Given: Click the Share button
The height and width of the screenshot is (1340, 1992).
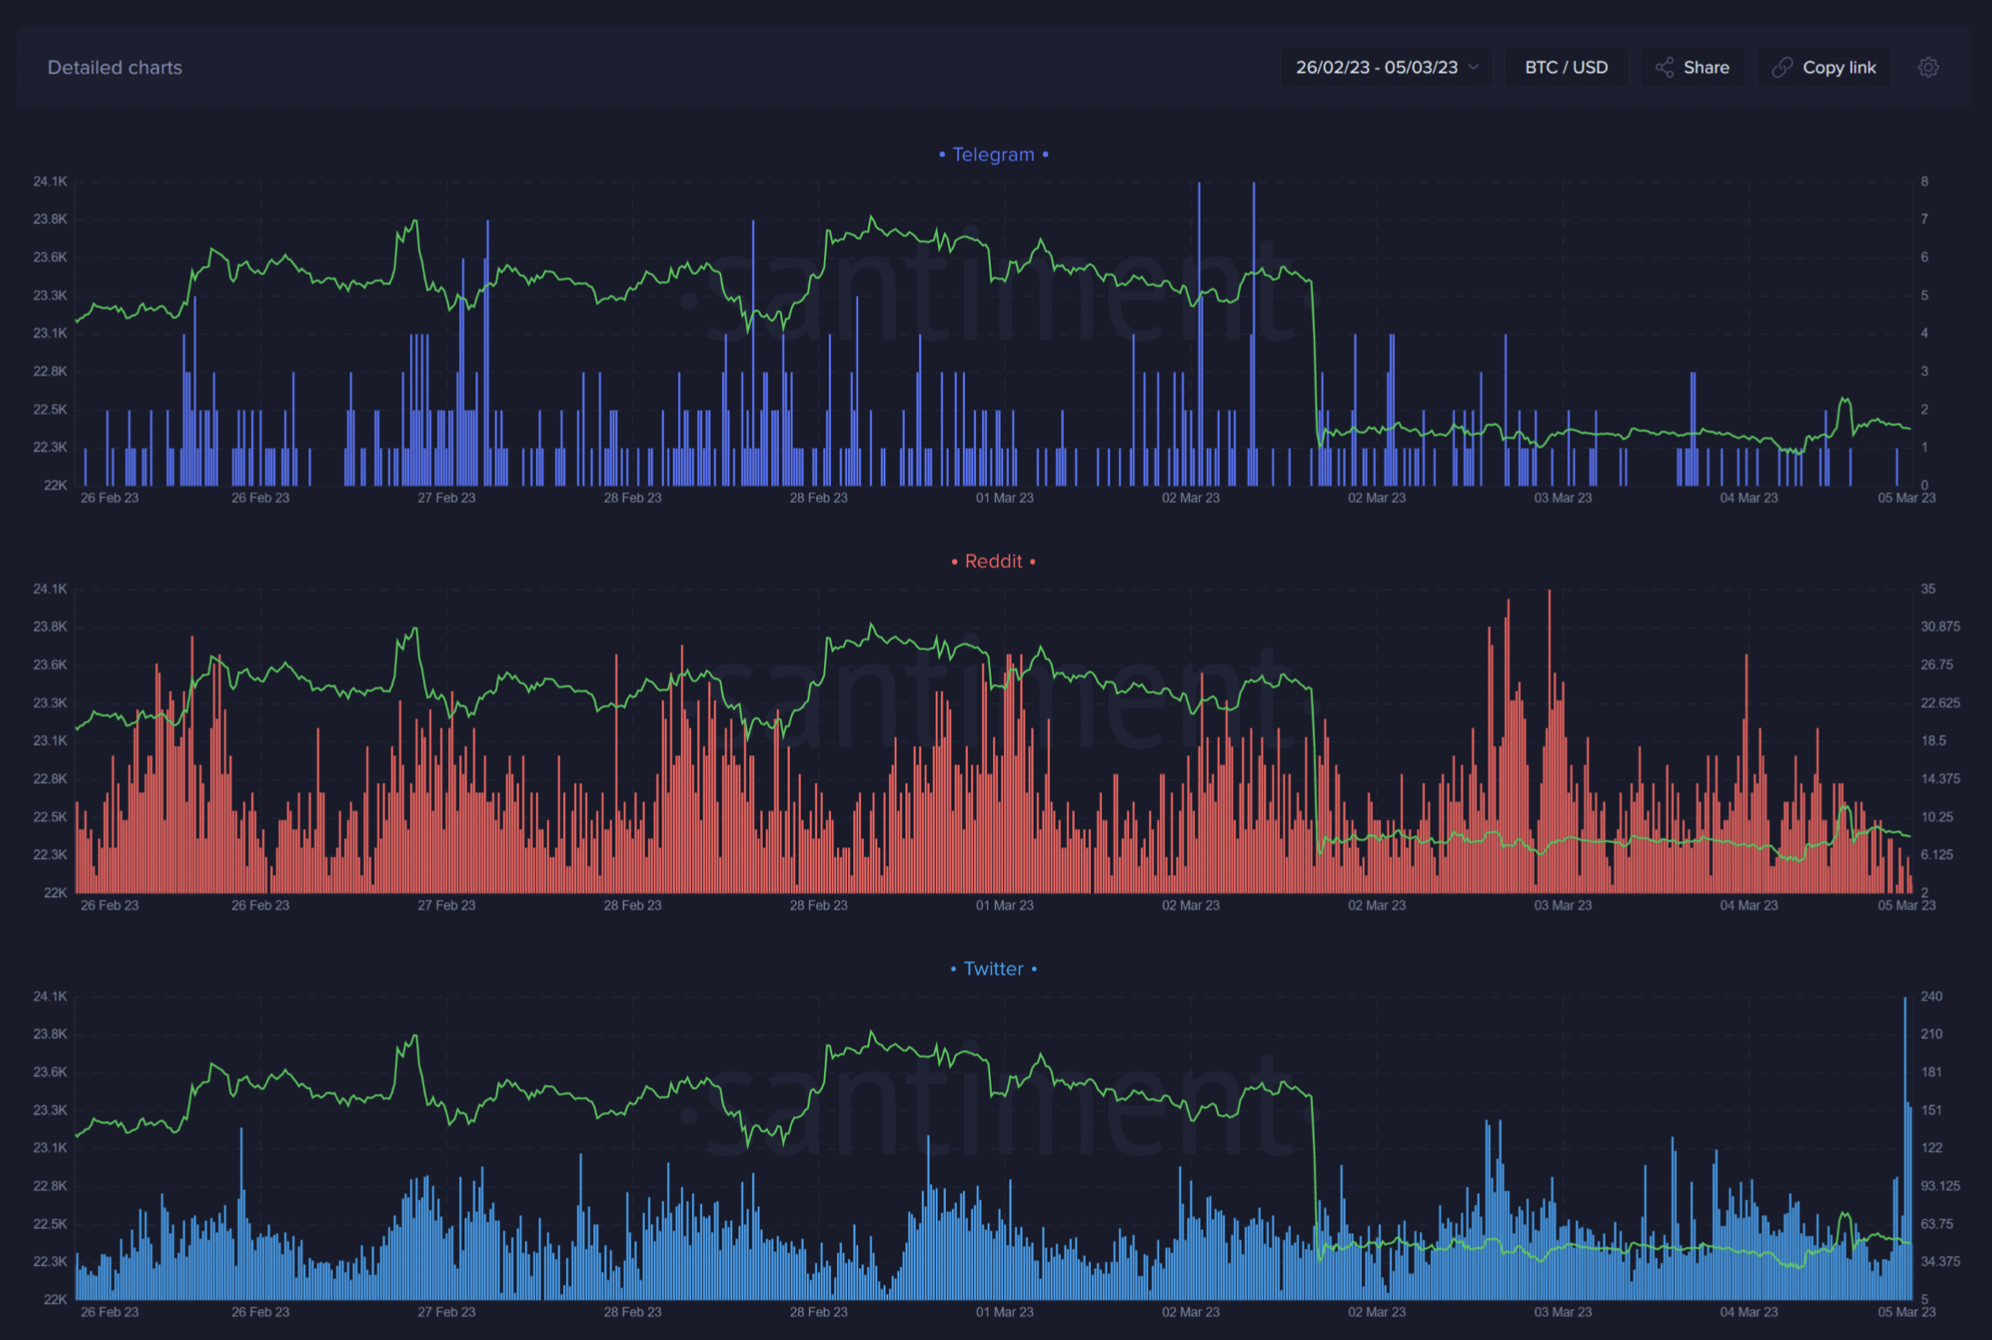Looking at the screenshot, I should 1692,67.
